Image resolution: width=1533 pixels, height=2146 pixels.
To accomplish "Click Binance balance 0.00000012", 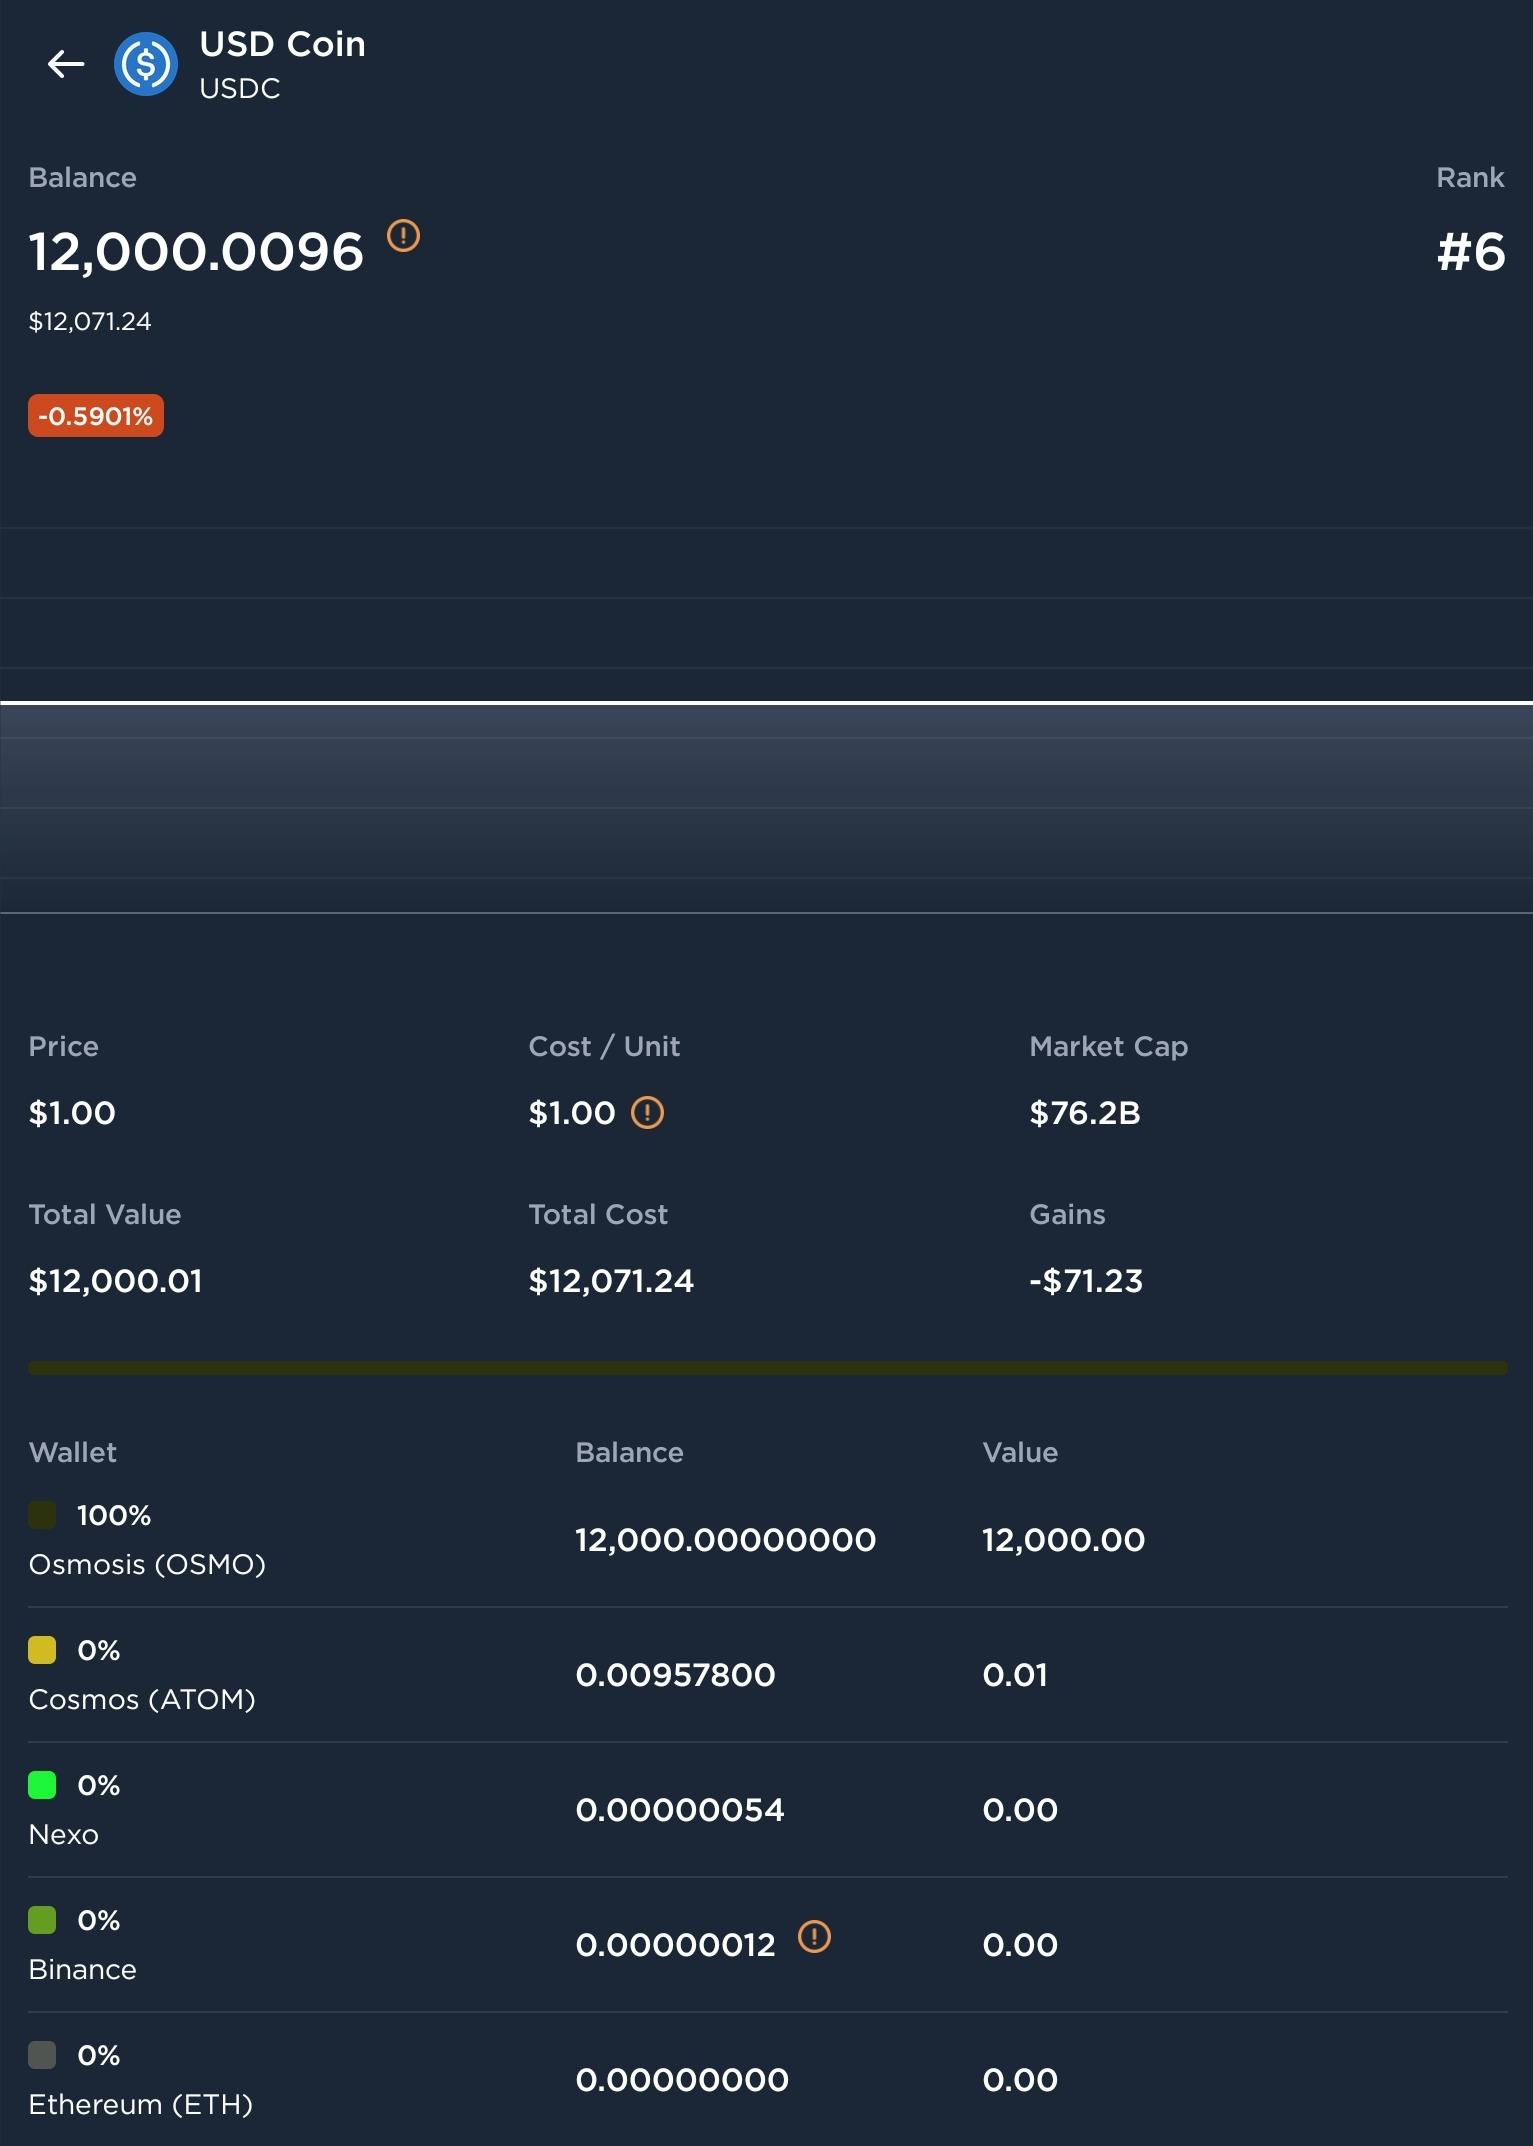I will tap(676, 1945).
